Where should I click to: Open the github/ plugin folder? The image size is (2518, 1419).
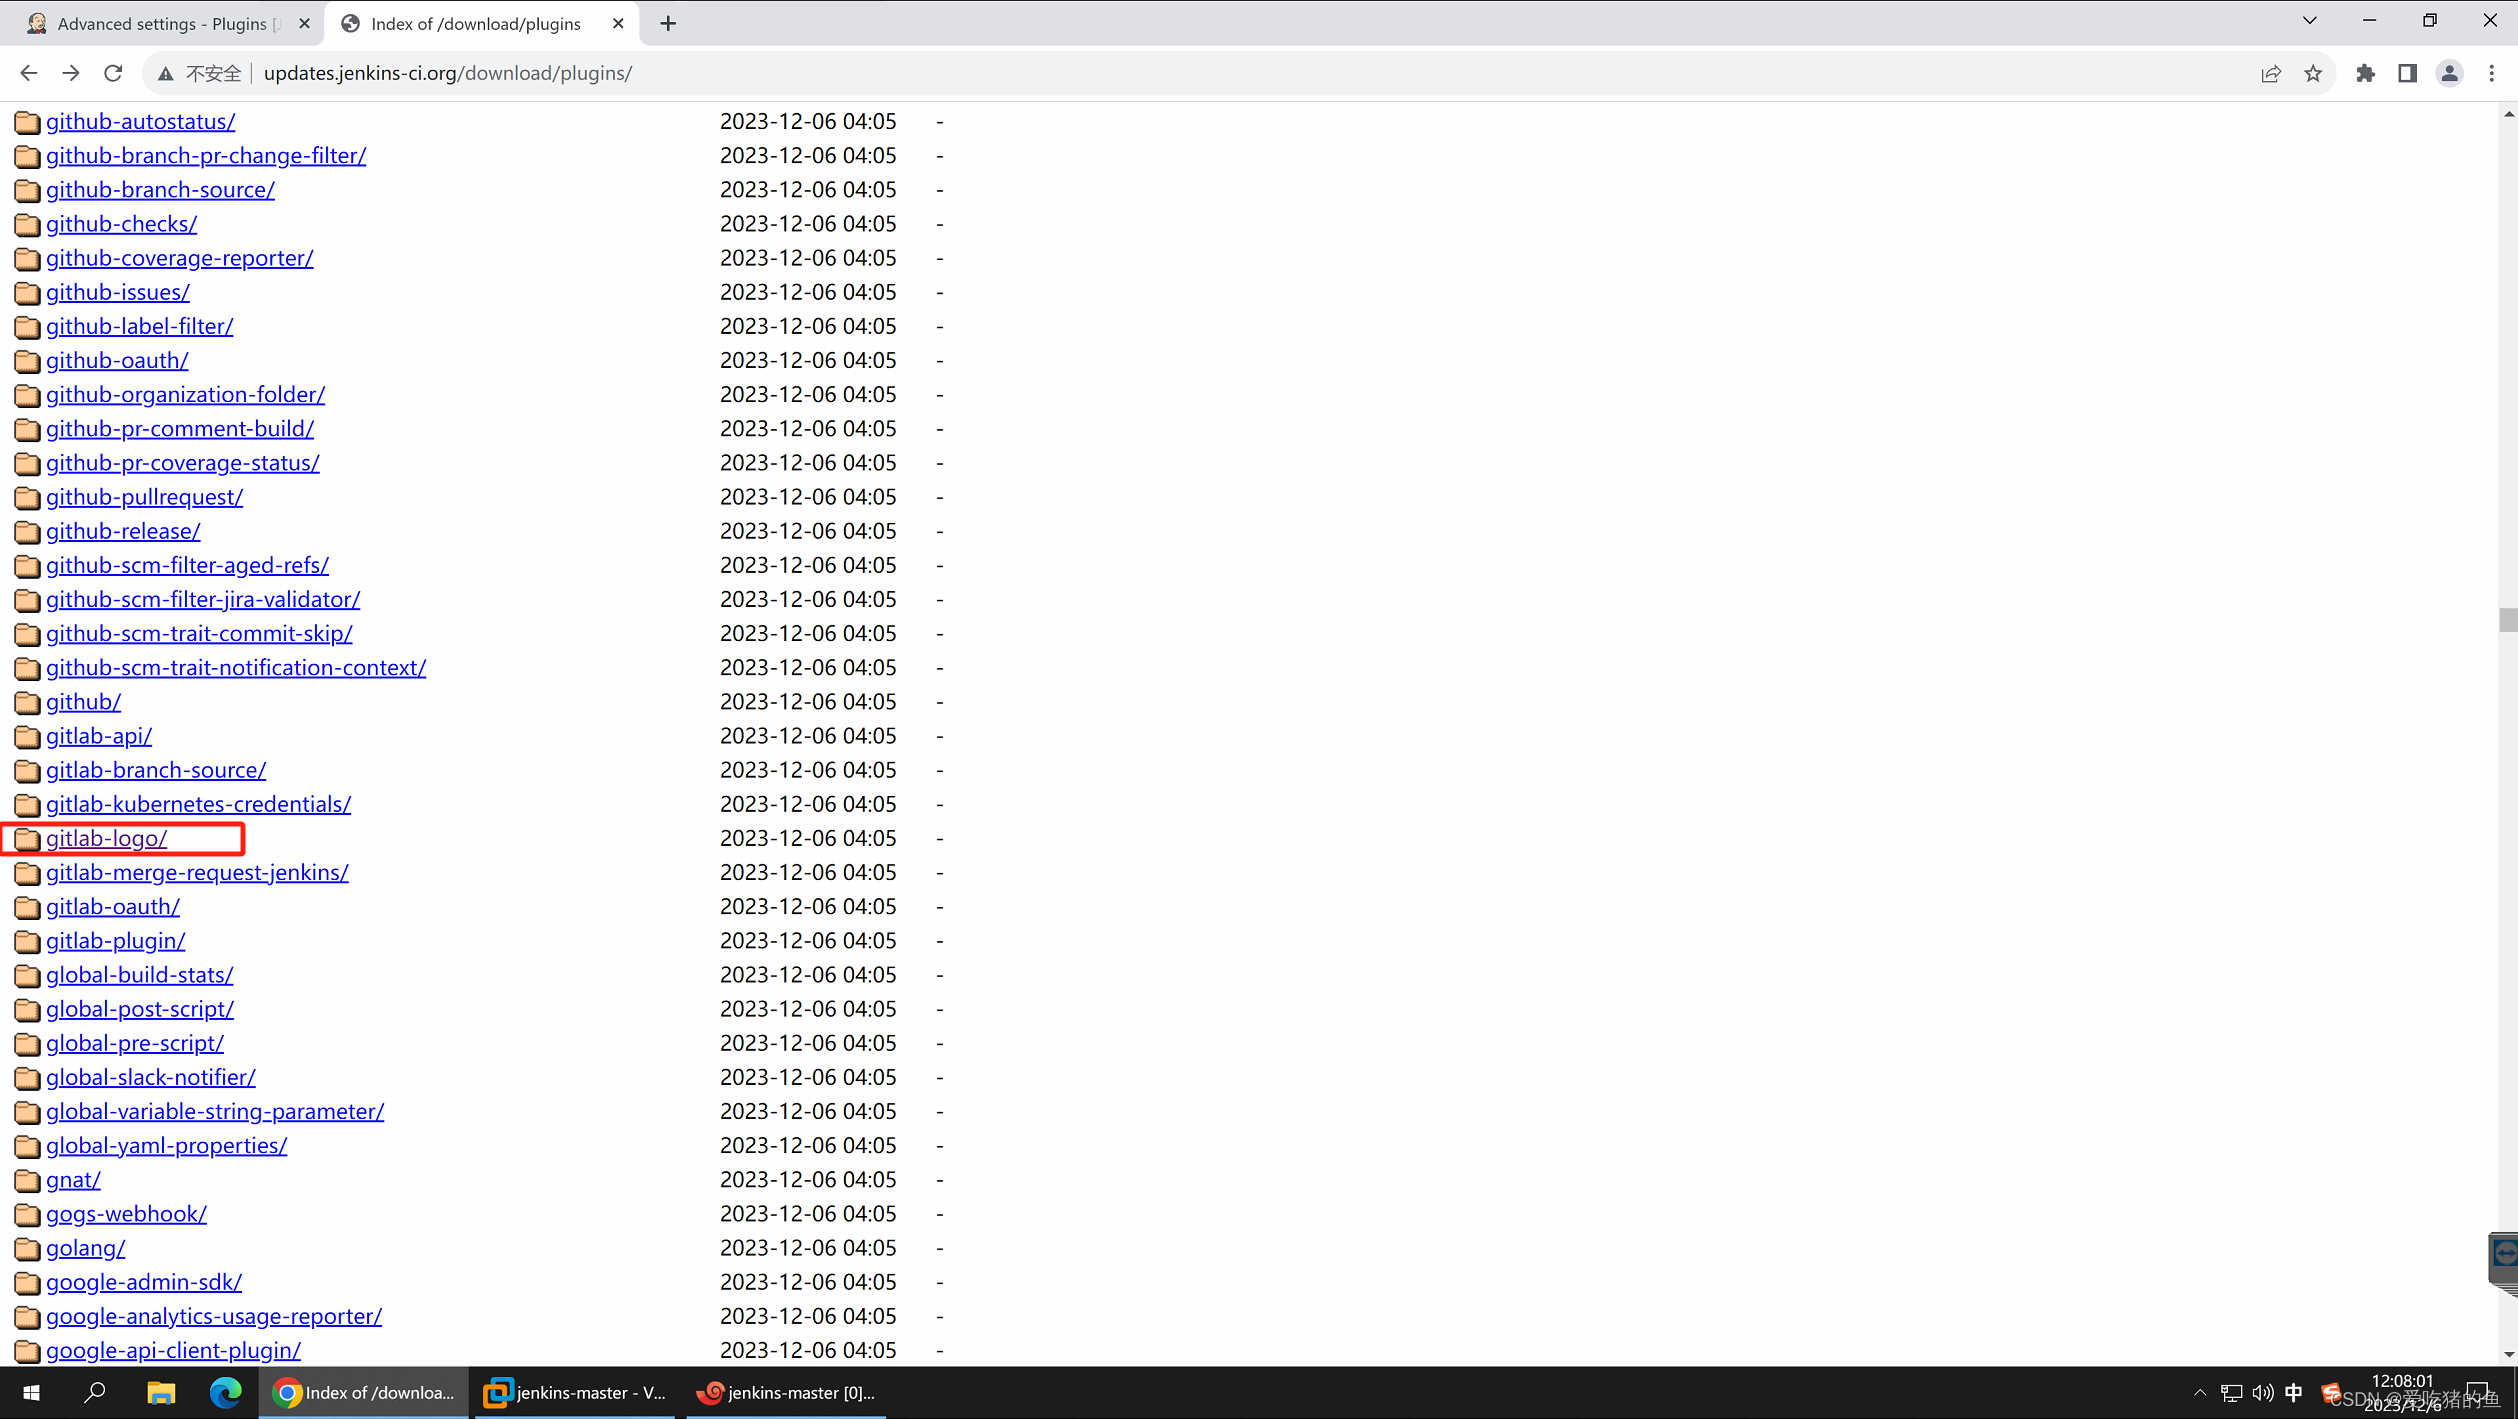pos(83,701)
